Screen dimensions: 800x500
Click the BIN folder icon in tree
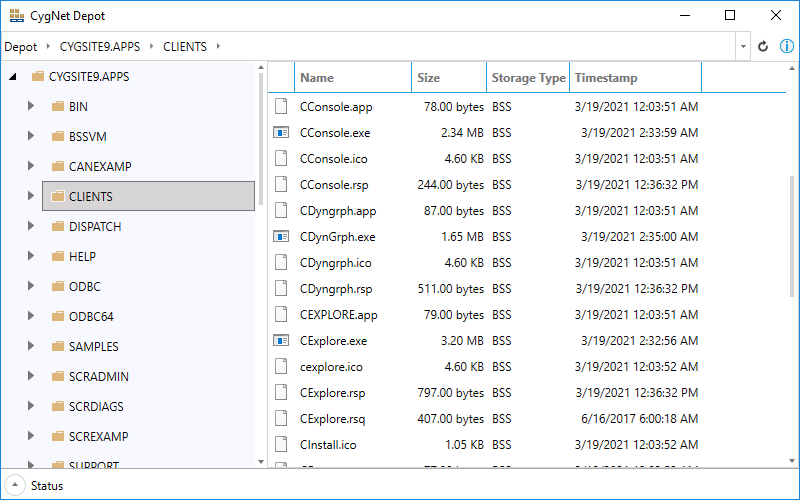click(x=58, y=107)
